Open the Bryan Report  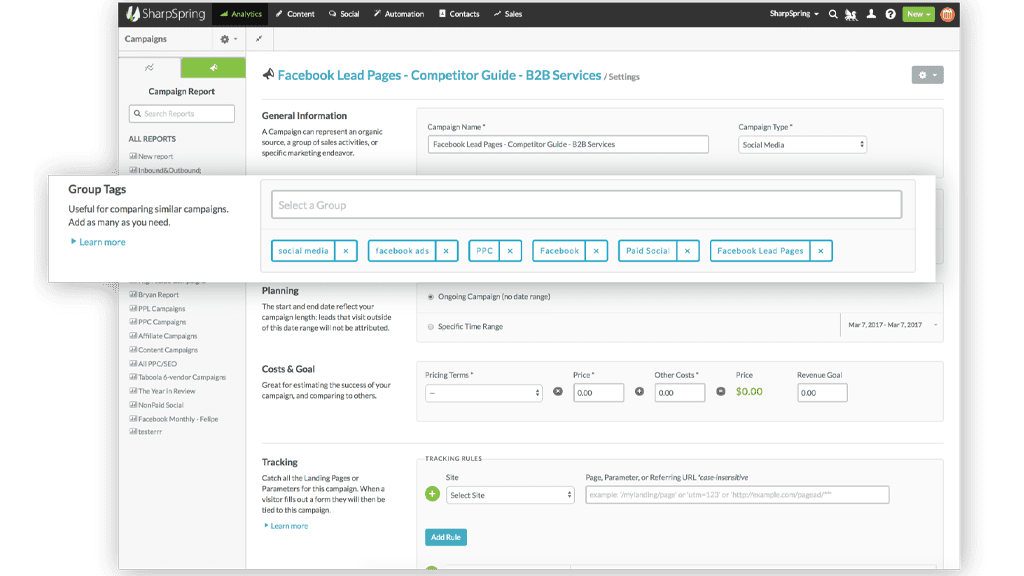(154, 295)
